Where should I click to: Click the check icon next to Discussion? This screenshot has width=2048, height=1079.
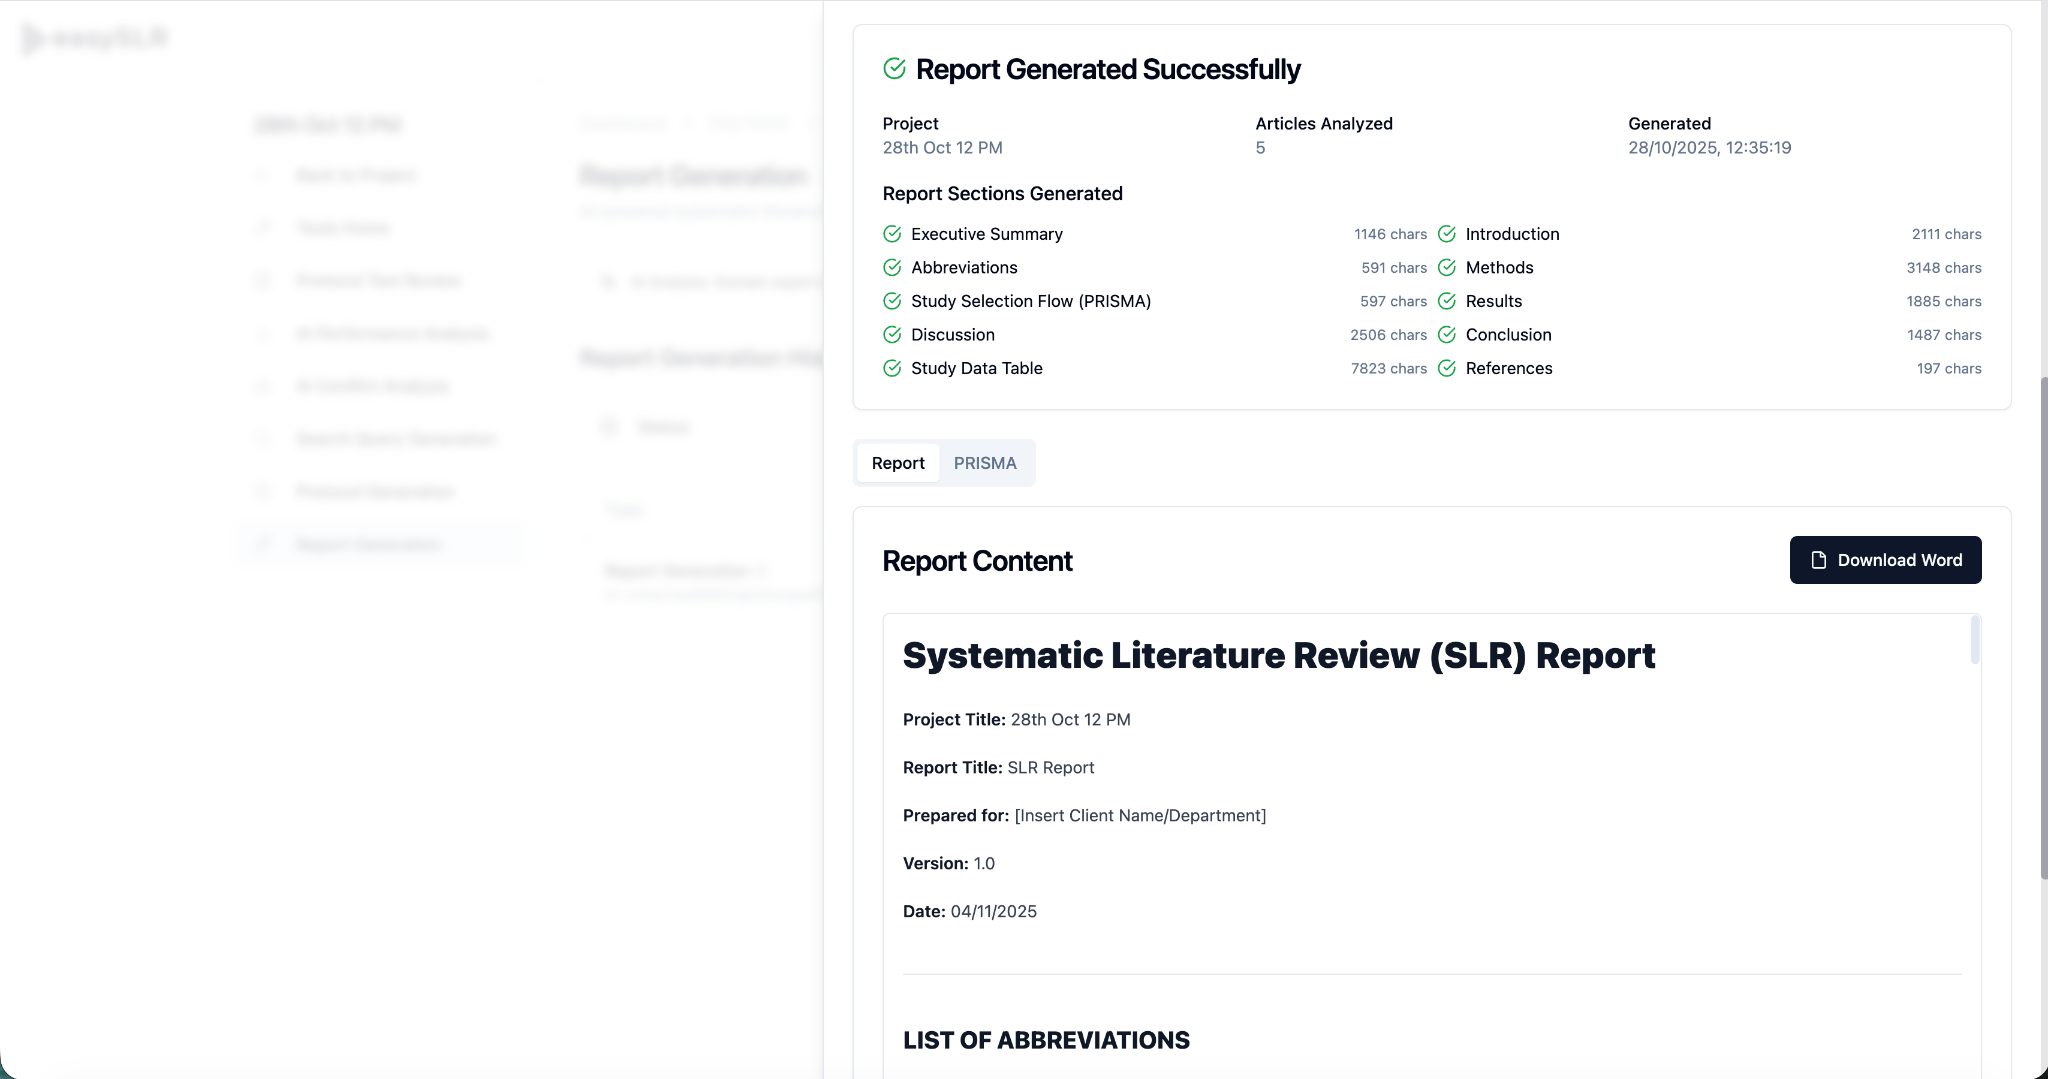point(892,335)
